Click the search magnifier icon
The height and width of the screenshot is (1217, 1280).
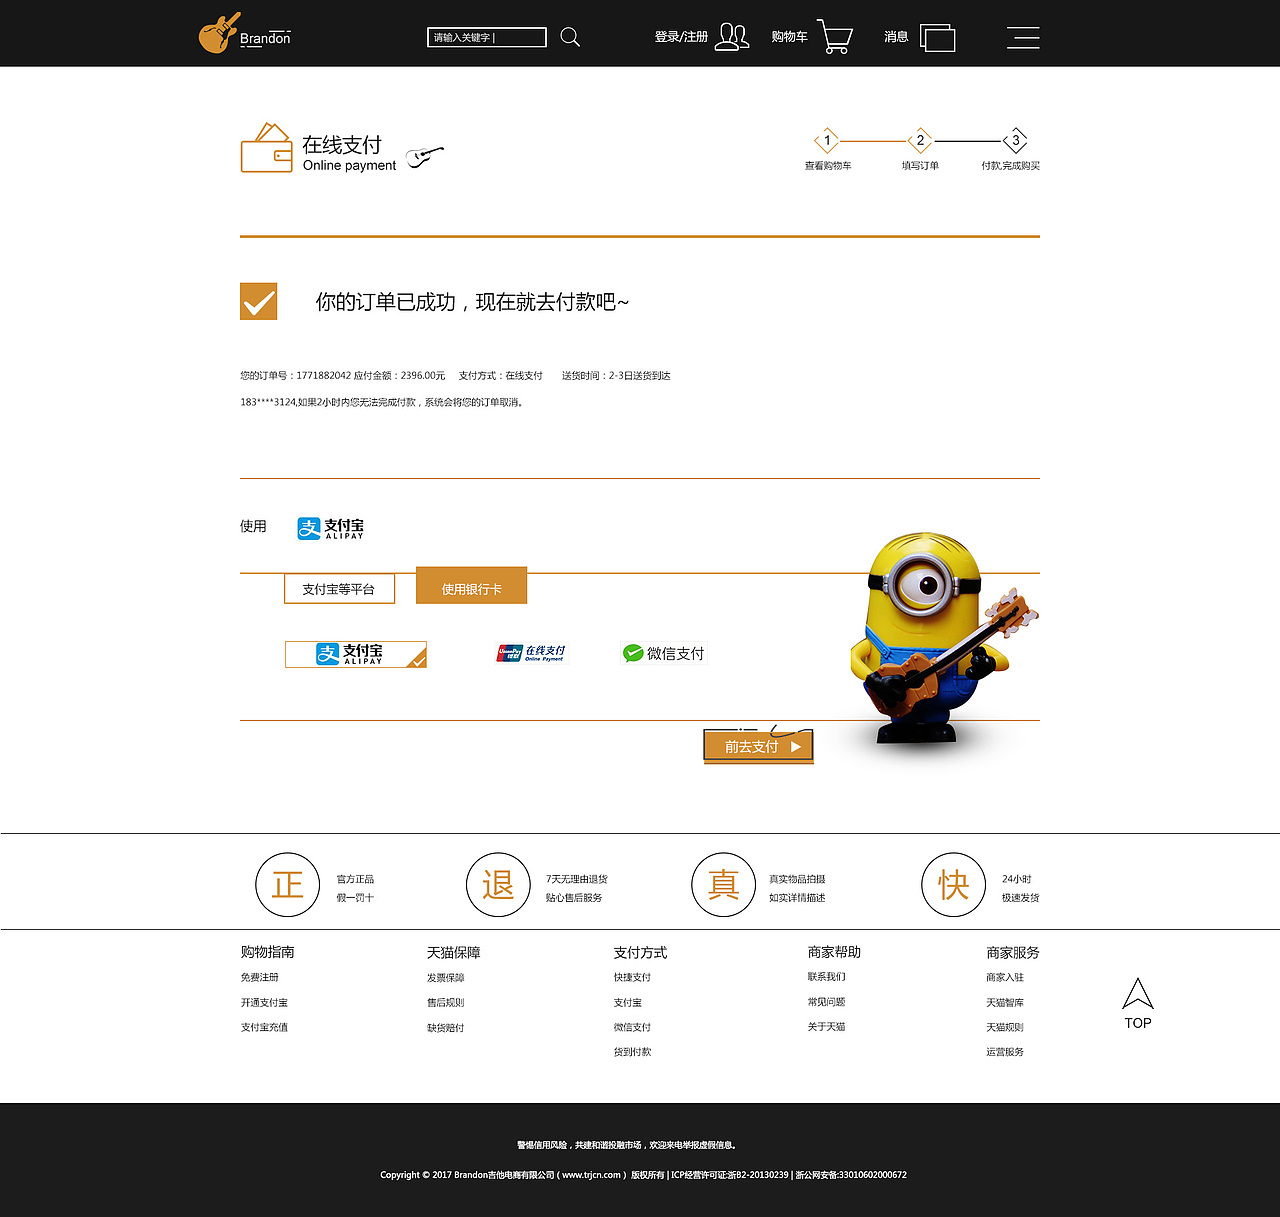(x=570, y=37)
